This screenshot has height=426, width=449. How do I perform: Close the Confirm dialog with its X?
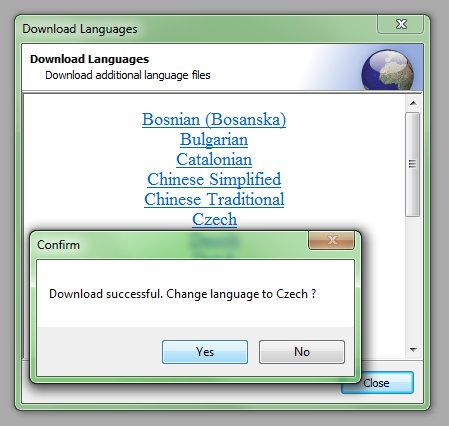click(x=332, y=240)
